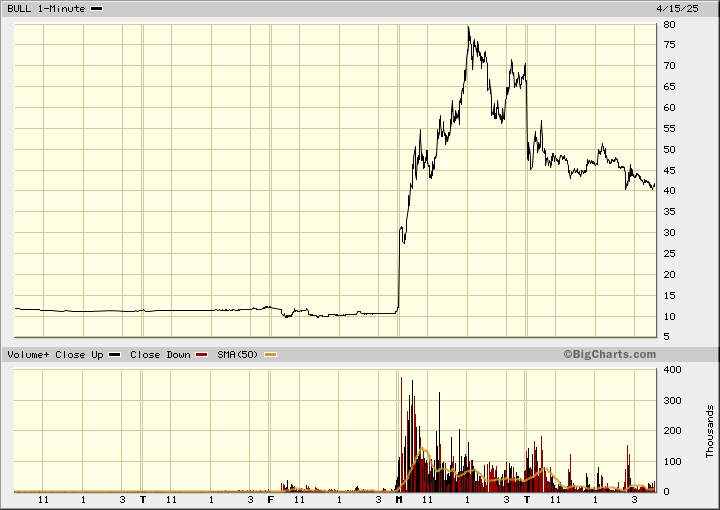
Task: Click the "4/15/25" date label
Action: 677,9
